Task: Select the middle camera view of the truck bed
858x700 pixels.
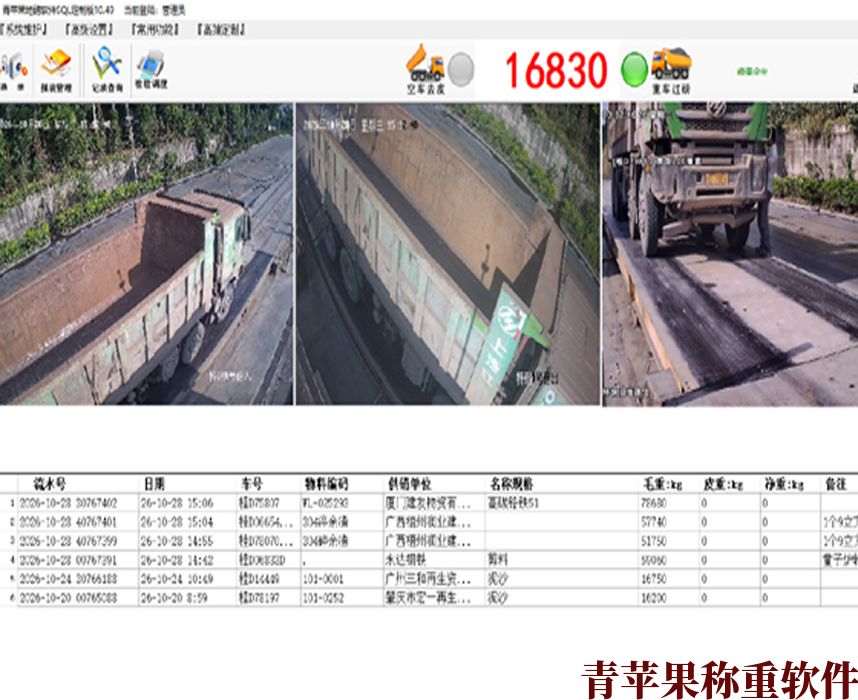Action: point(448,254)
